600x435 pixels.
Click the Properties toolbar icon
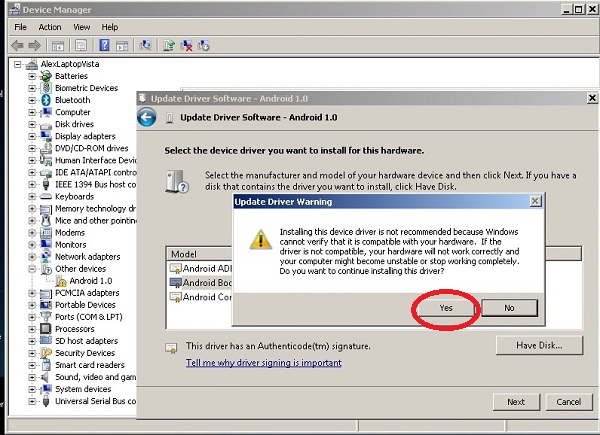81,46
